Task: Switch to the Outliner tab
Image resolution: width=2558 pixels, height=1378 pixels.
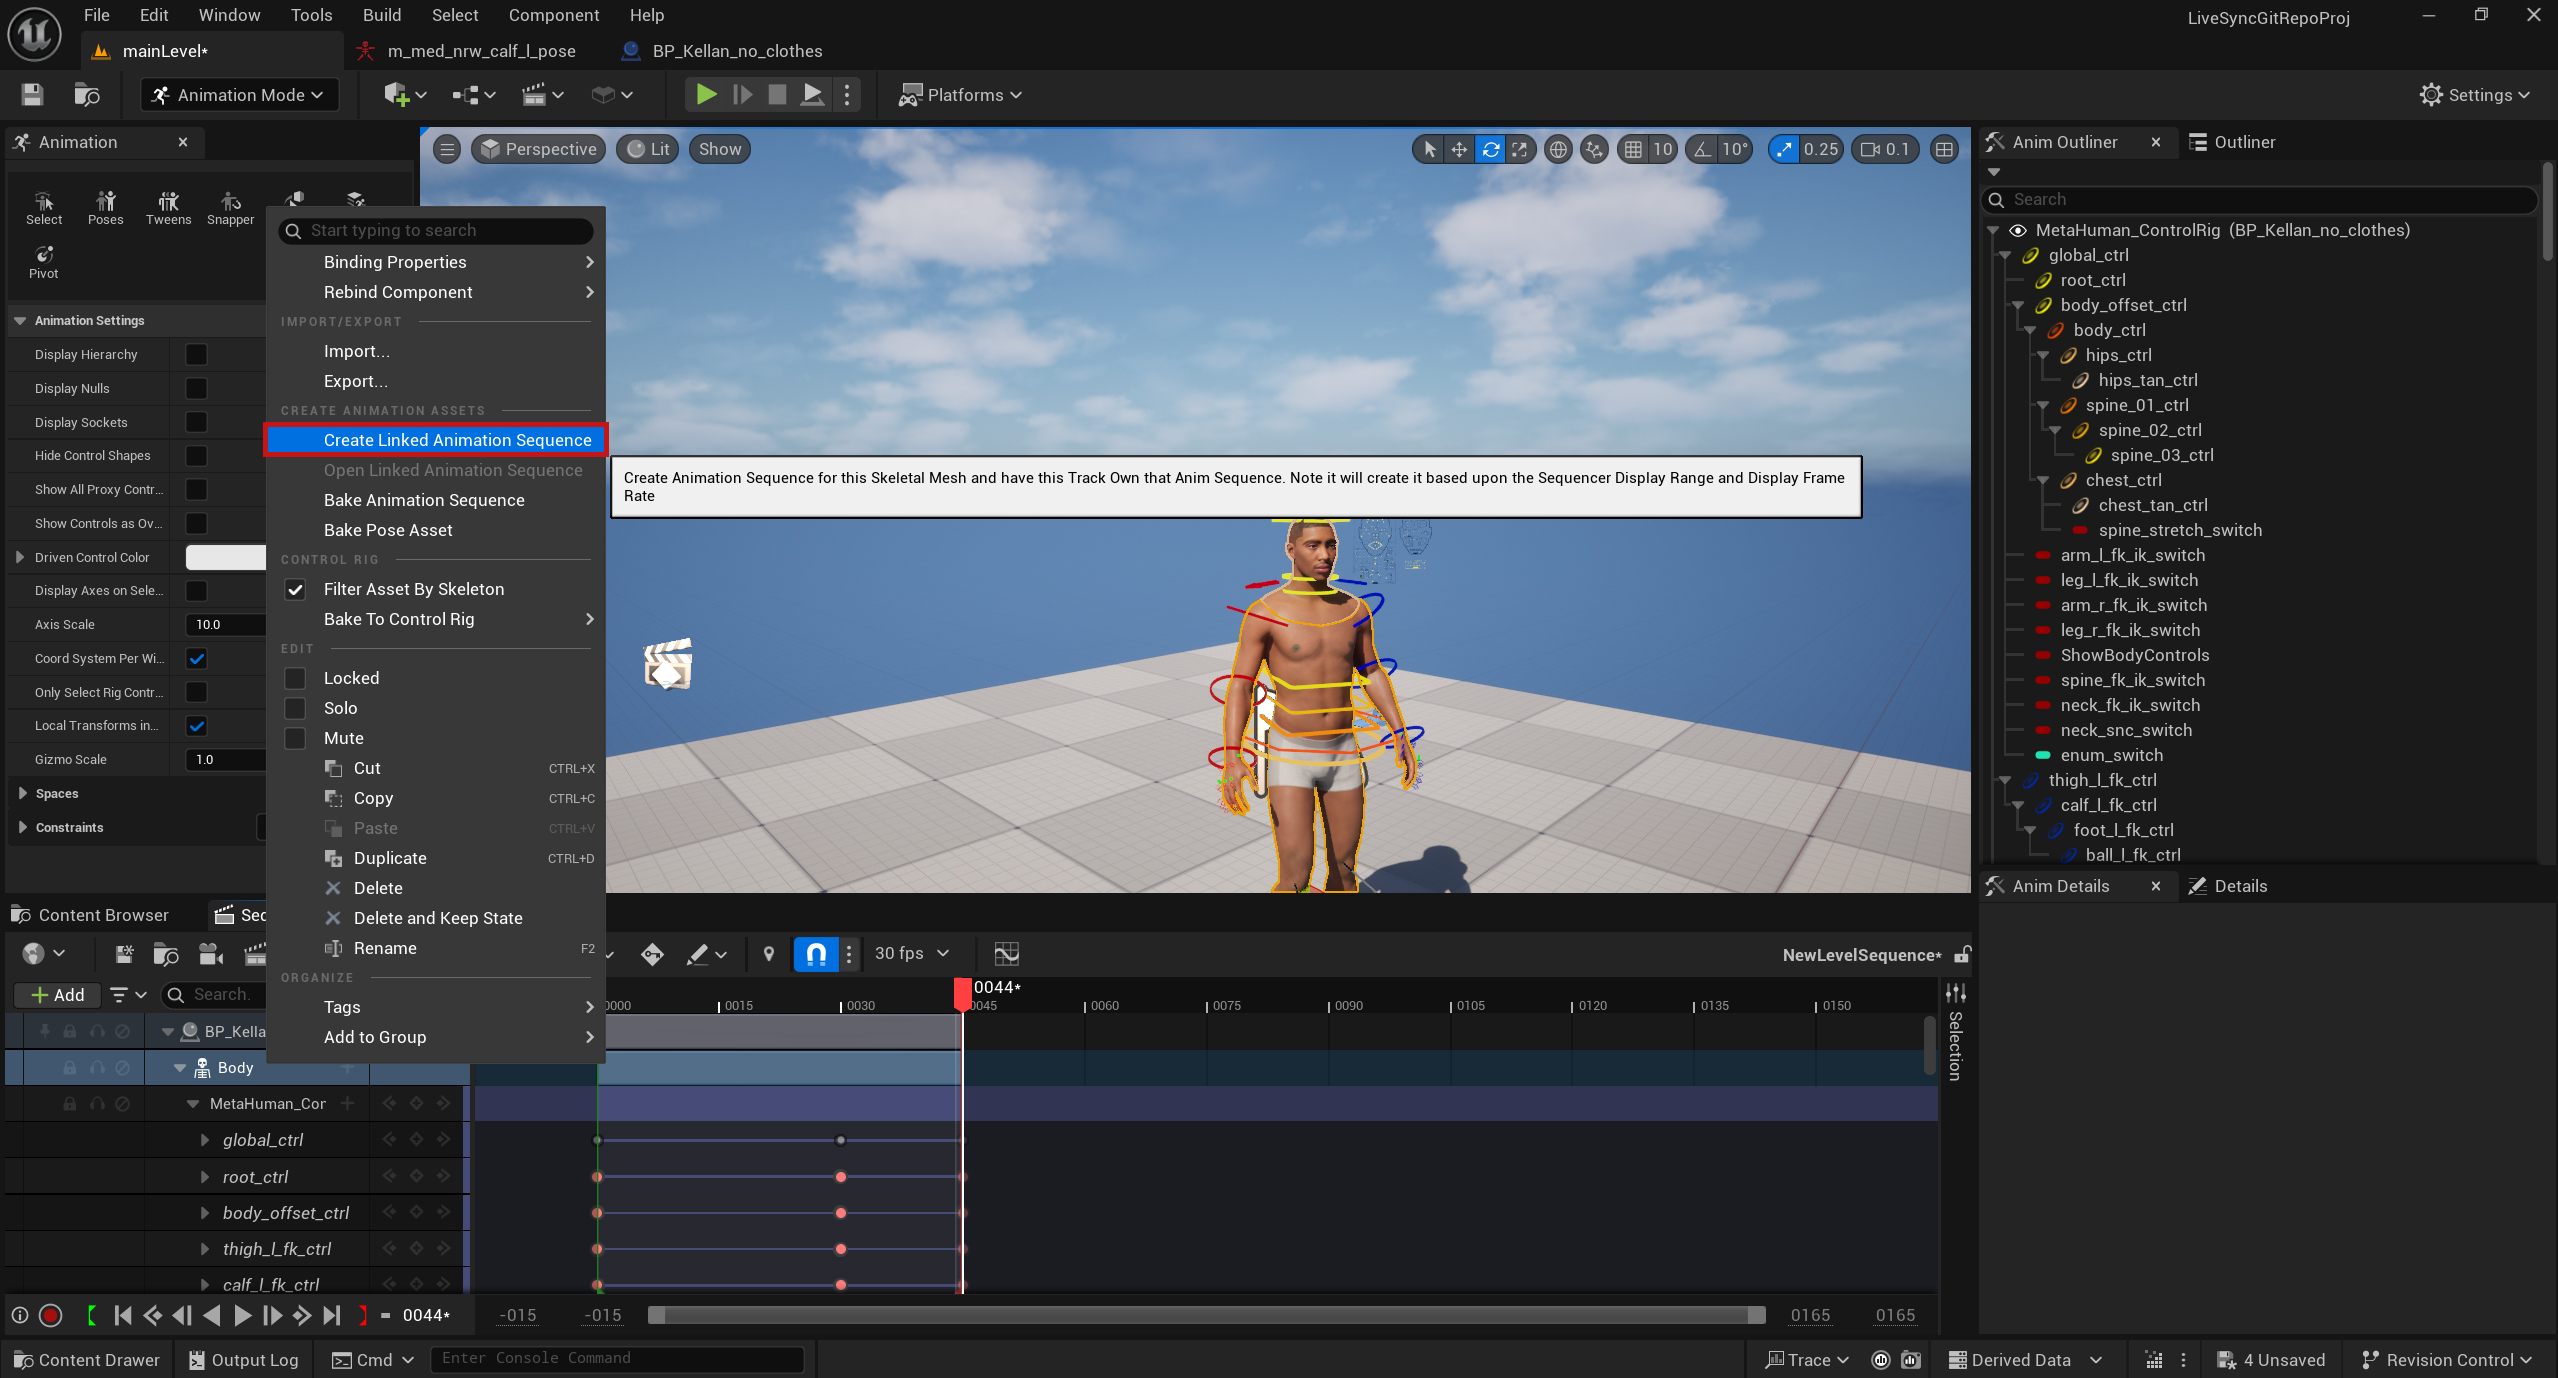Action: click(x=2232, y=142)
